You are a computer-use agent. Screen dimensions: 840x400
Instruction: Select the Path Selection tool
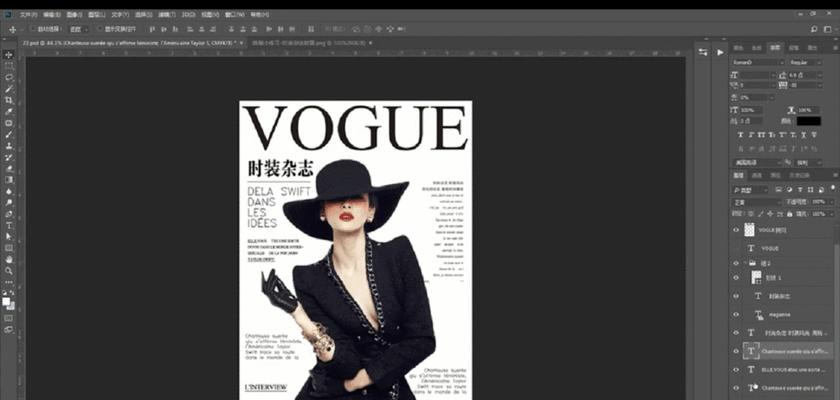[x=9, y=236]
